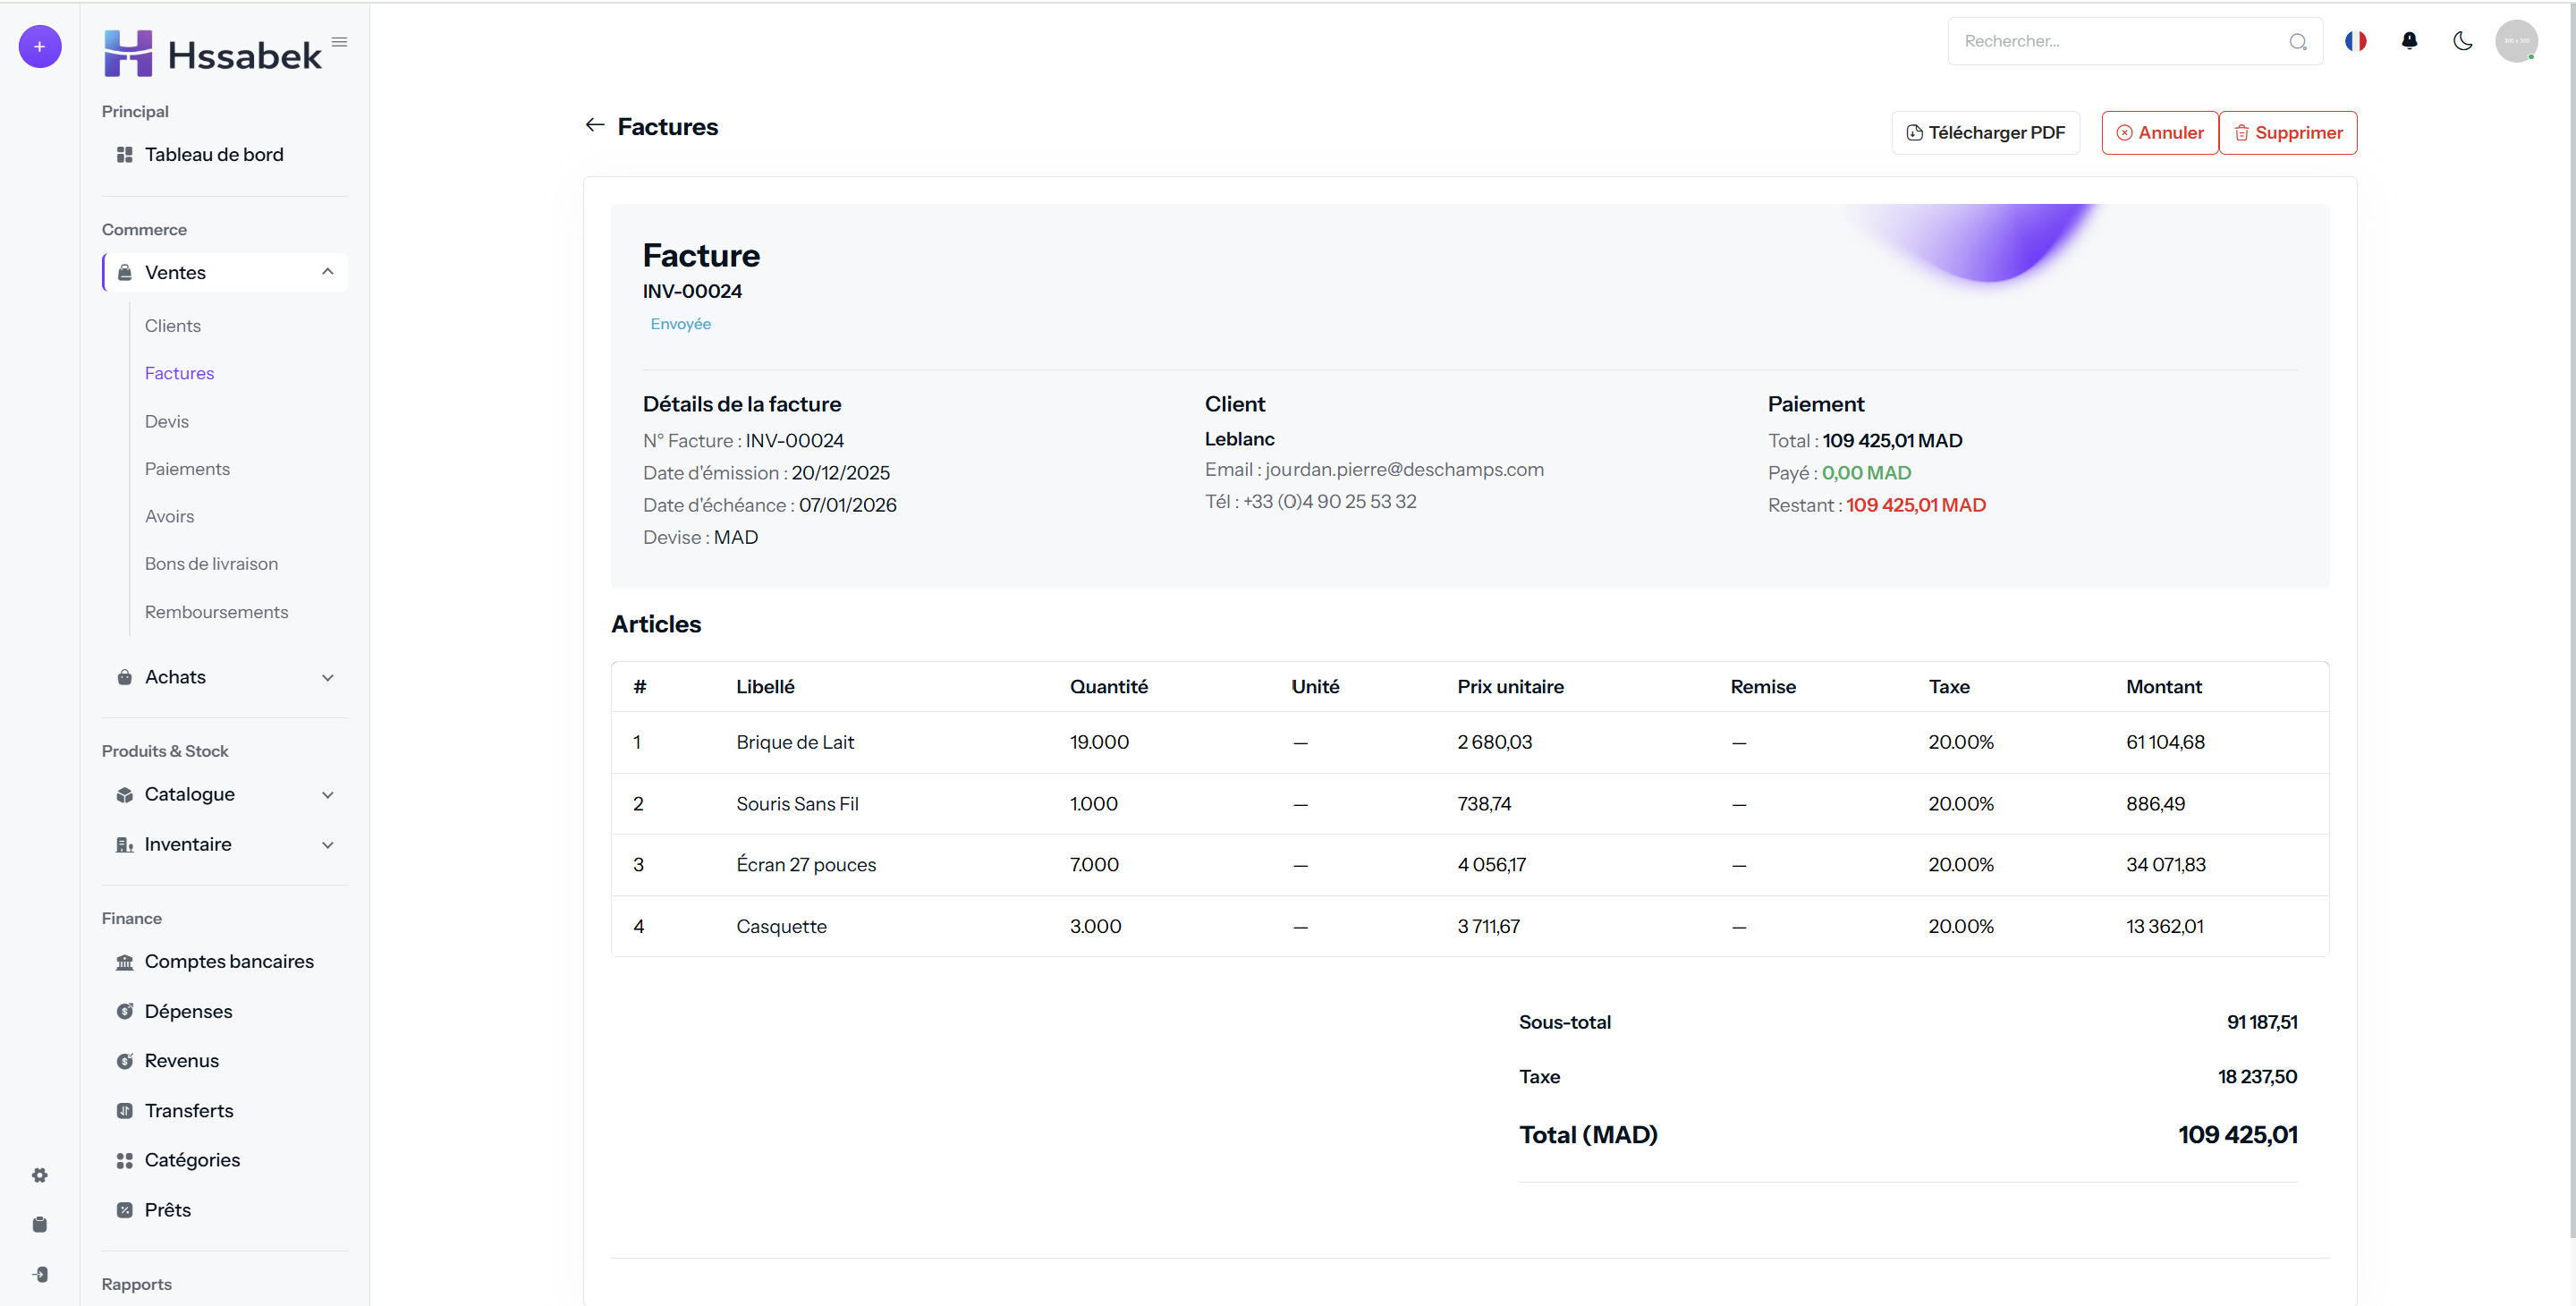2576x1306 pixels.
Task: Click the purple plus quick-add button
Action: pyautogui.click(x=40, y=47)
